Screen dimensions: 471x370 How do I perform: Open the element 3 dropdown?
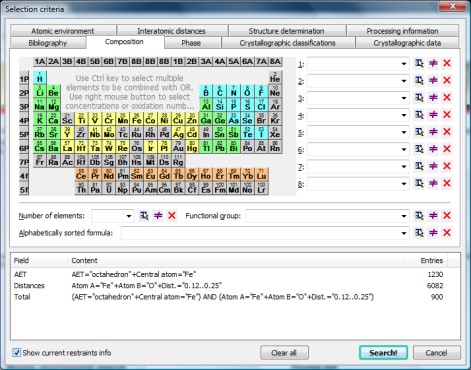tap(404, 98)
